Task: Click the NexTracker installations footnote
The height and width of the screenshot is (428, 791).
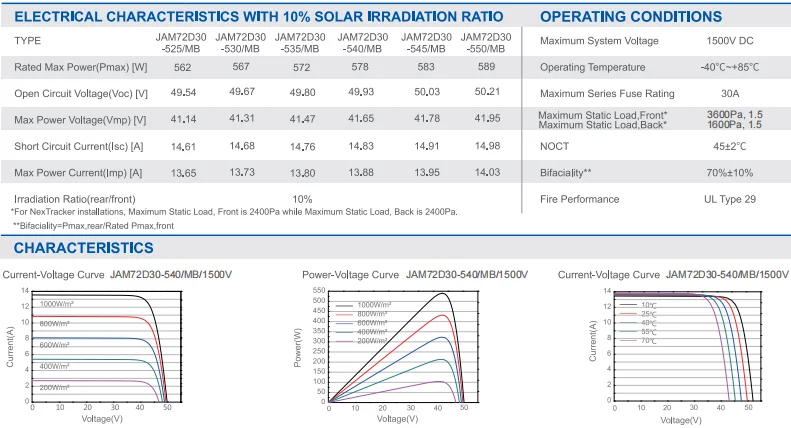Action: 234,212
